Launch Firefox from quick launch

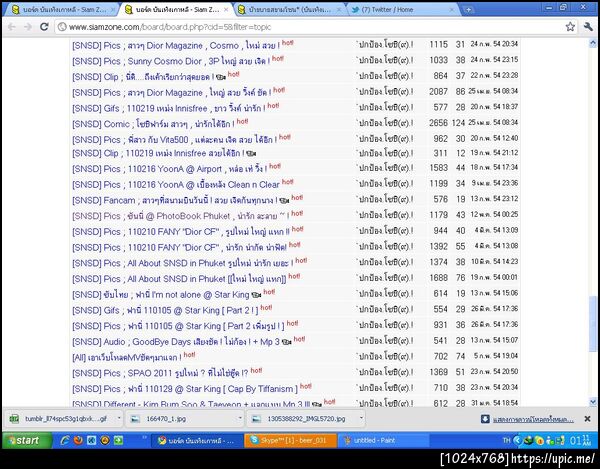[78, 440]
